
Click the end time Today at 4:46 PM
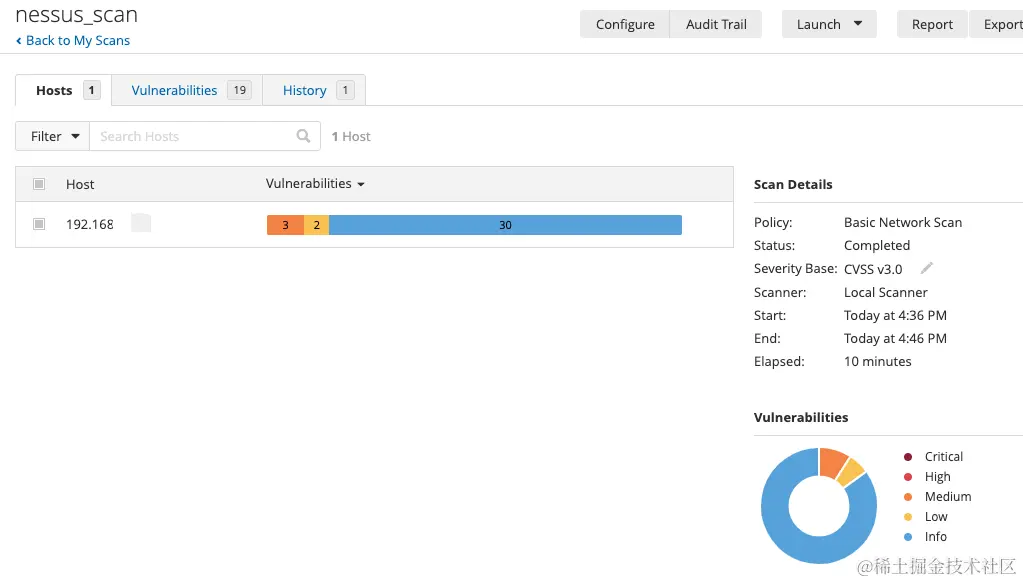point(895,338)
